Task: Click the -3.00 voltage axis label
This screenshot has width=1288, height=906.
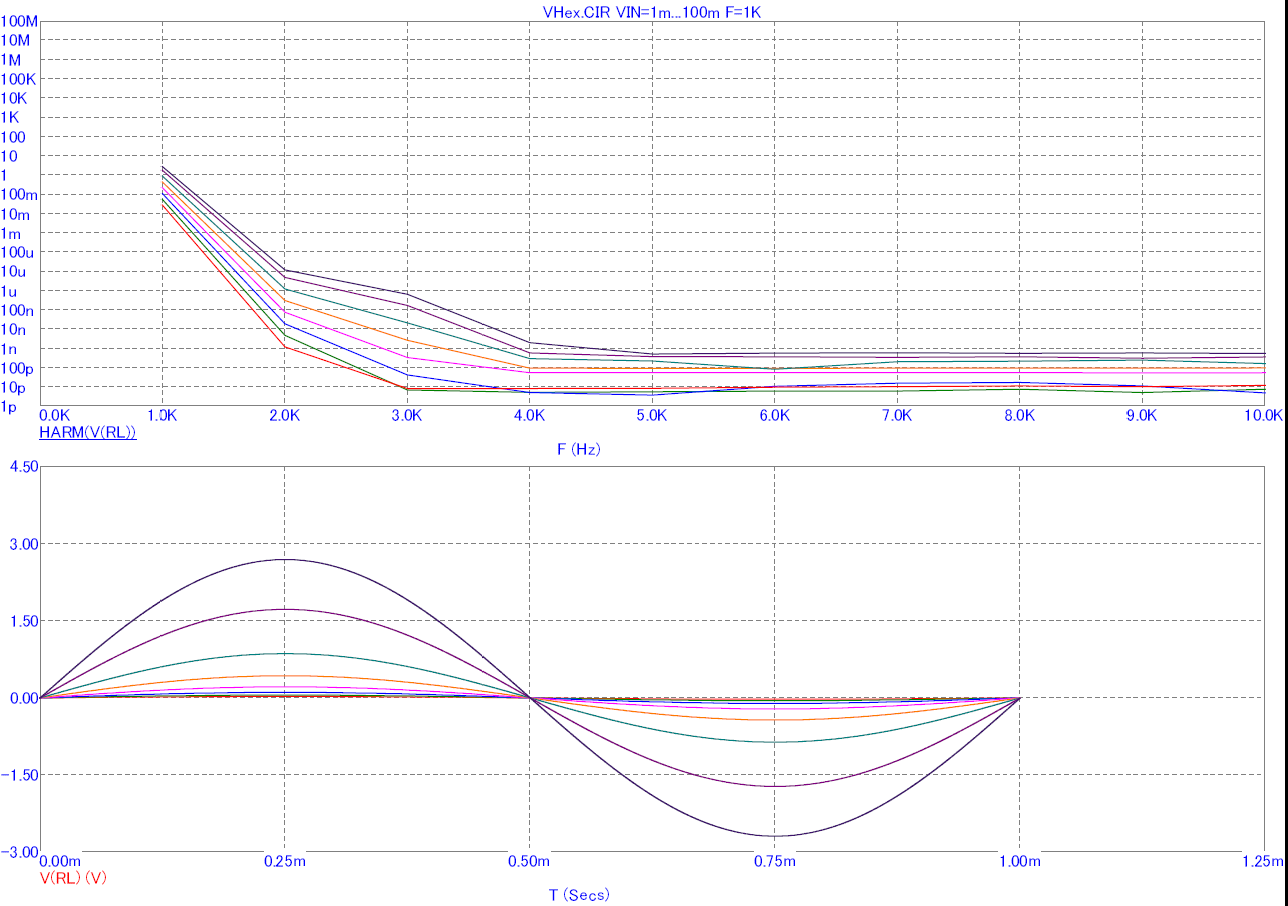Action: tap(19, 852)
